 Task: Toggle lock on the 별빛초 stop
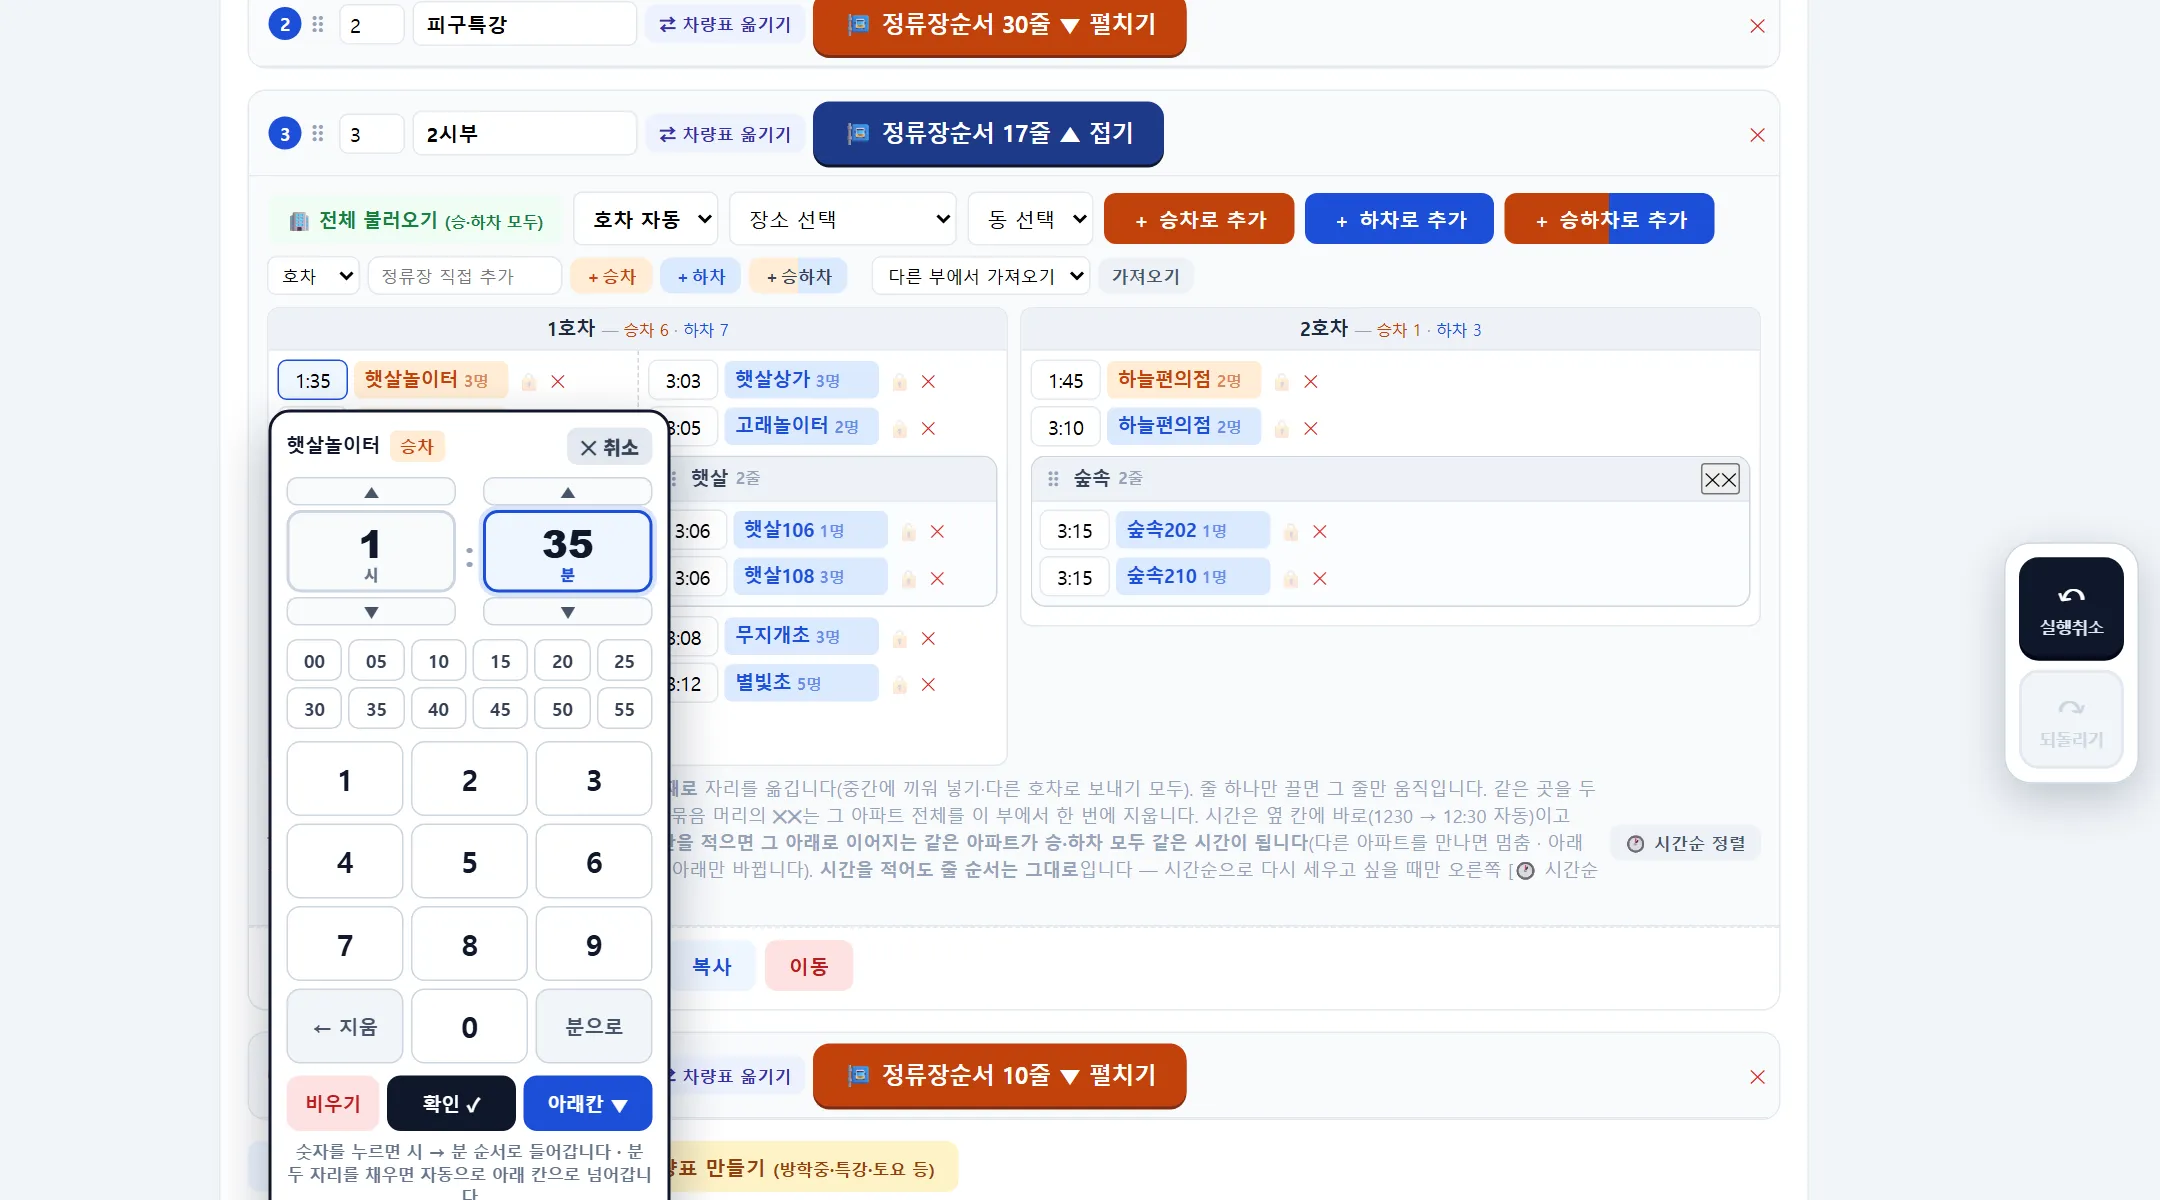pos(900,684)
